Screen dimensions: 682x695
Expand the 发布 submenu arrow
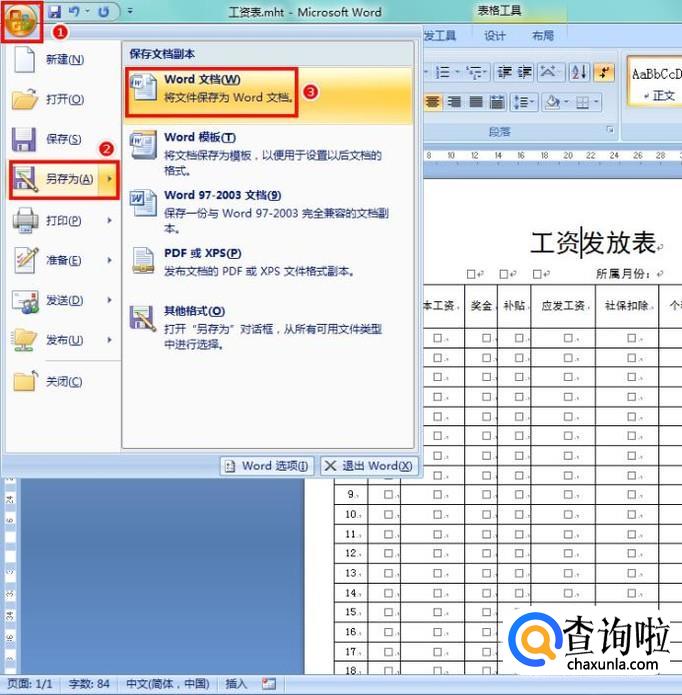pos(109,340)
